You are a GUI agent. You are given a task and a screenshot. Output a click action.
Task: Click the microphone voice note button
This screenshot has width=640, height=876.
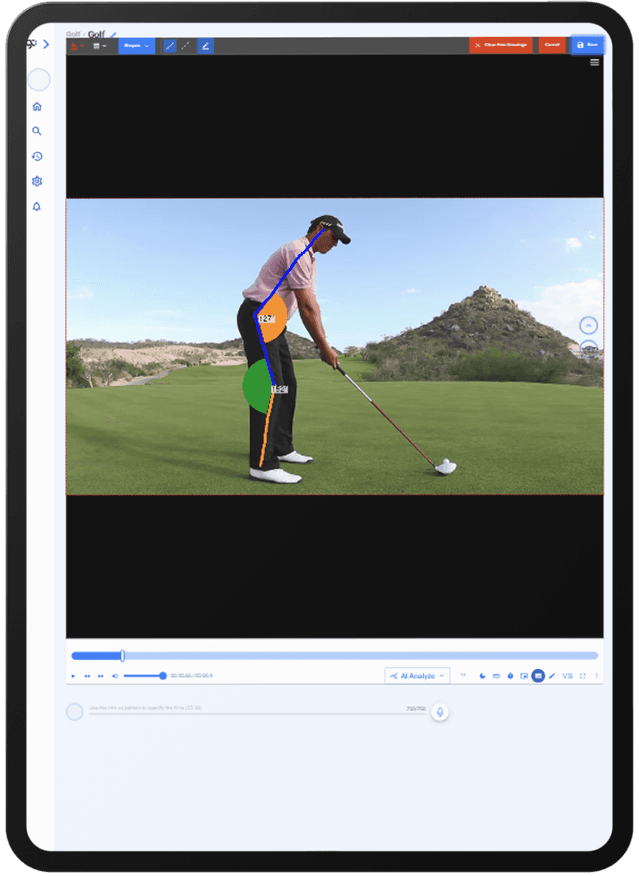pyautogui.click(x=440, y=712)
